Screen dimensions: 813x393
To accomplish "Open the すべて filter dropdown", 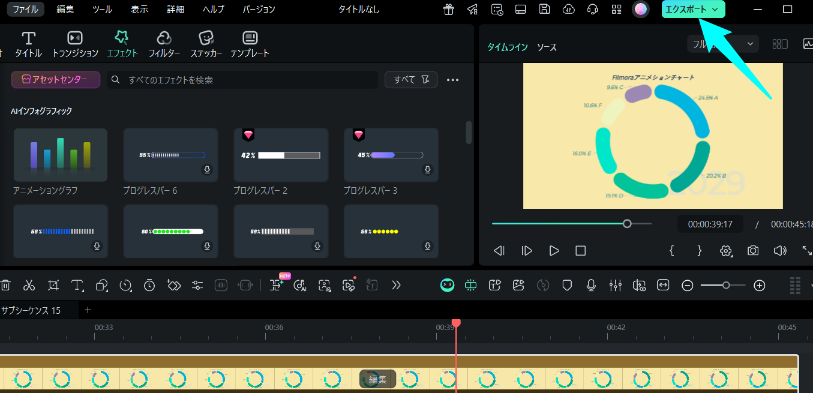I will (411, 79).
